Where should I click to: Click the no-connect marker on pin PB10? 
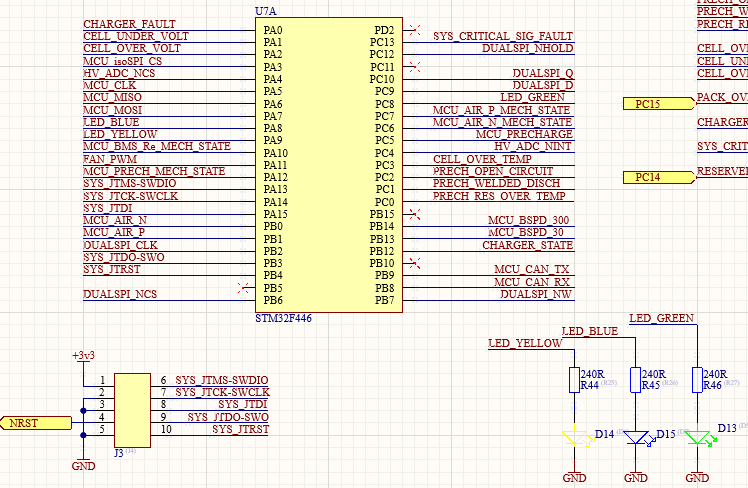[415, 263]
